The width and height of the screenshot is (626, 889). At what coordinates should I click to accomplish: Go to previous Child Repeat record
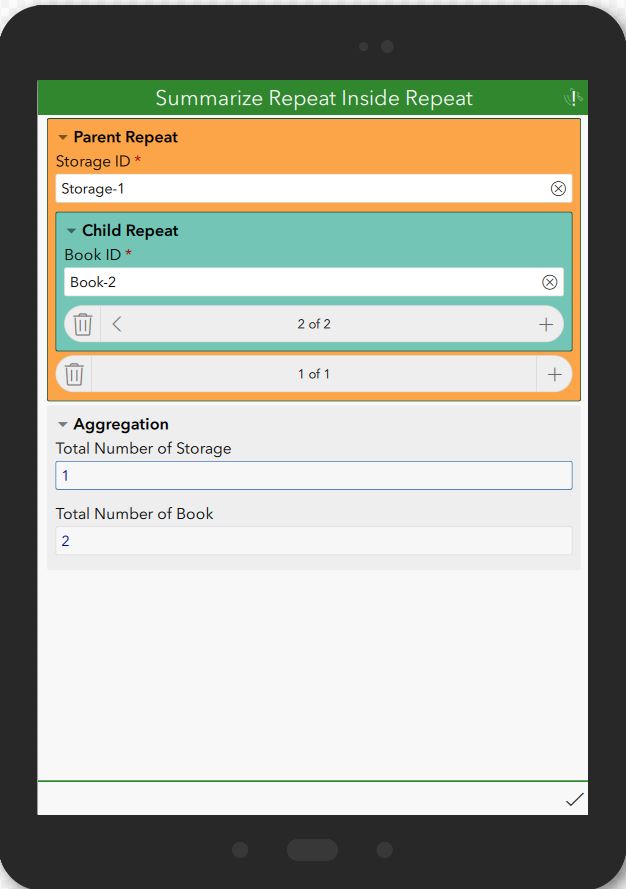(x=117, y=324)
